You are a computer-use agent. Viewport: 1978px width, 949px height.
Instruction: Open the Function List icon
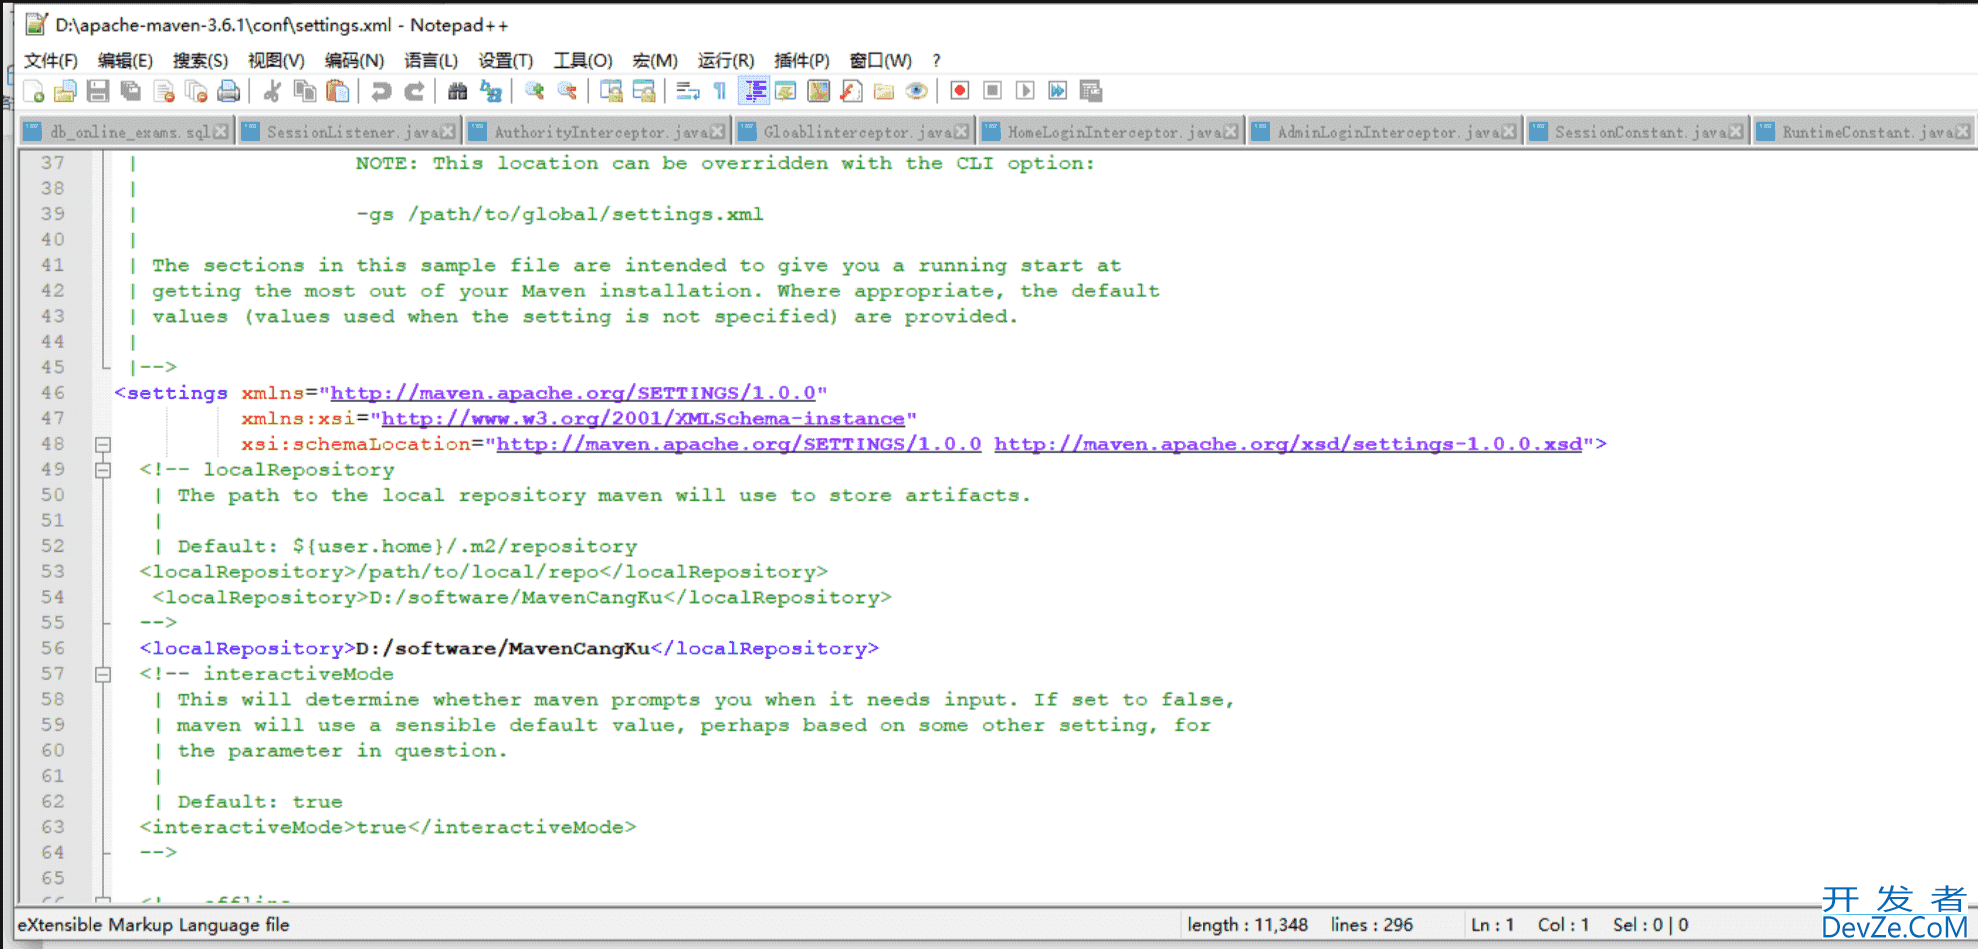[851, 92]
